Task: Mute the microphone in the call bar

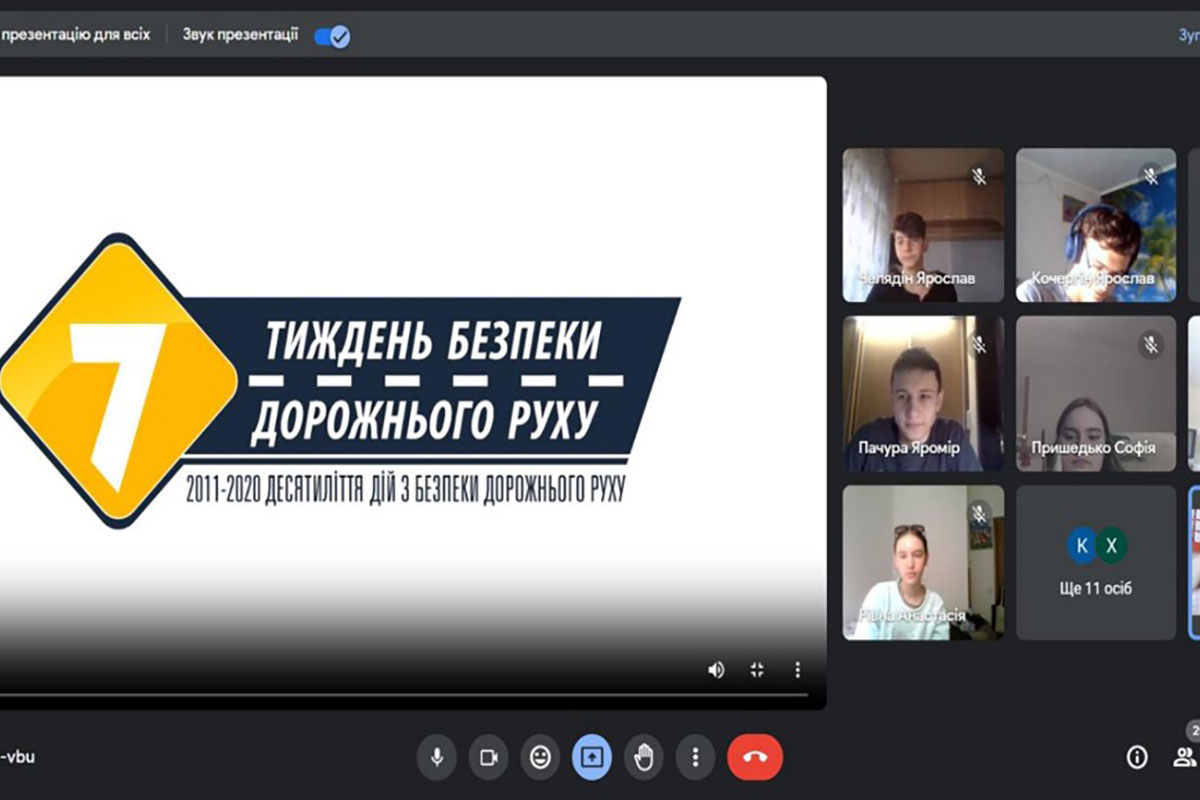Action: click(437, 757)
